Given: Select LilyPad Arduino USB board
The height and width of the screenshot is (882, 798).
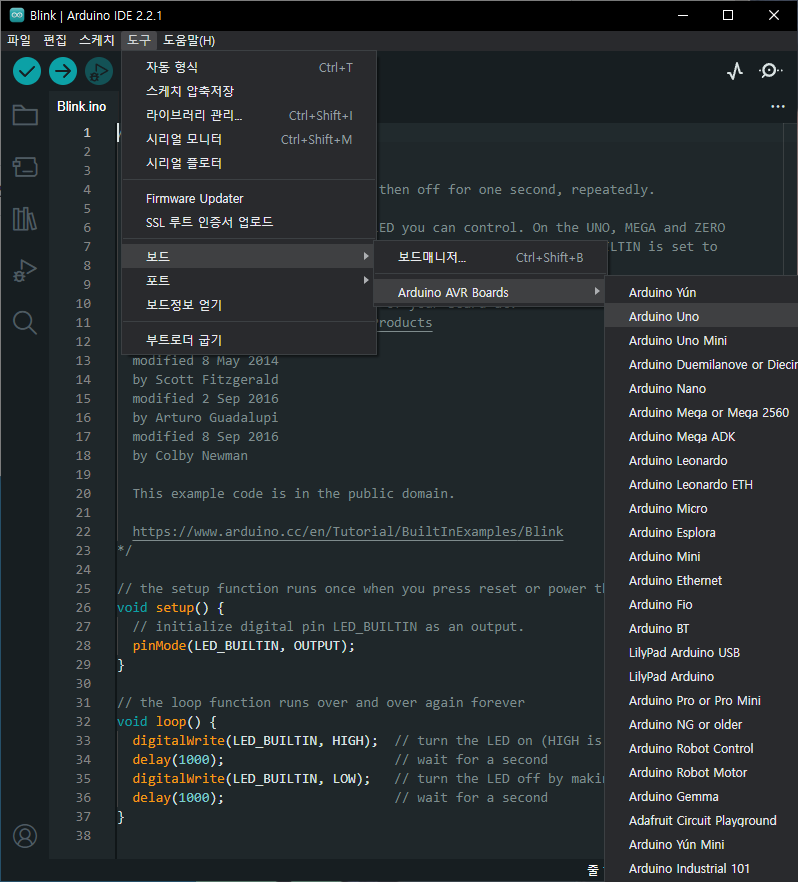Looking at the screenshot, I should (x=701, y=652).
